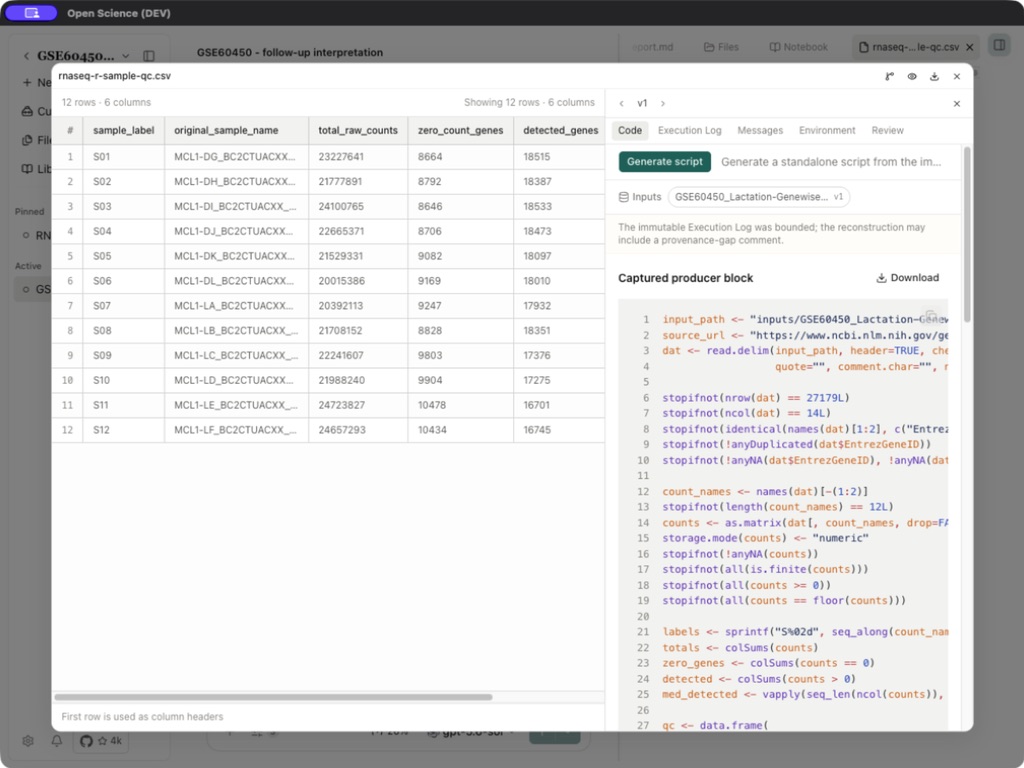1024x768 pixels.
Task: Download the captured producer block
Action: click(x=908, y=278)
